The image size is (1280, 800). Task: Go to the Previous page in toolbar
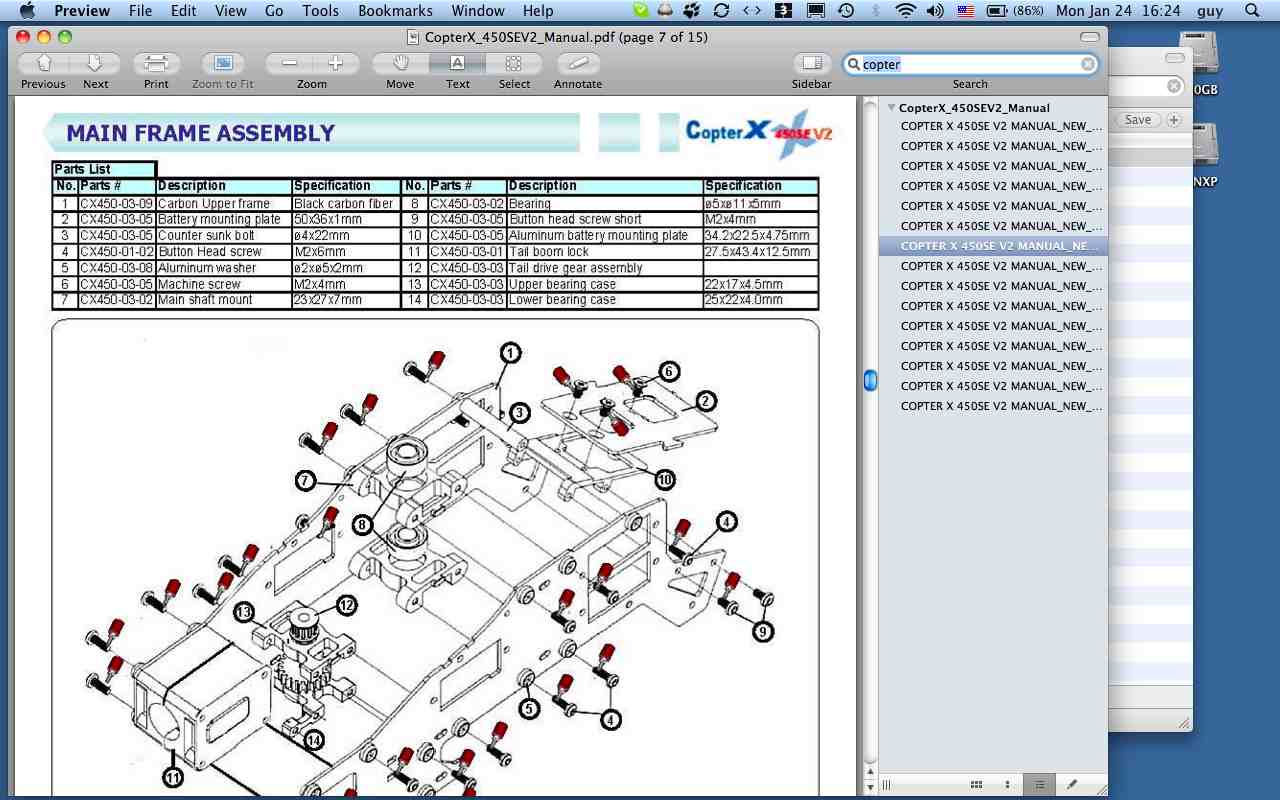point(43,64)
